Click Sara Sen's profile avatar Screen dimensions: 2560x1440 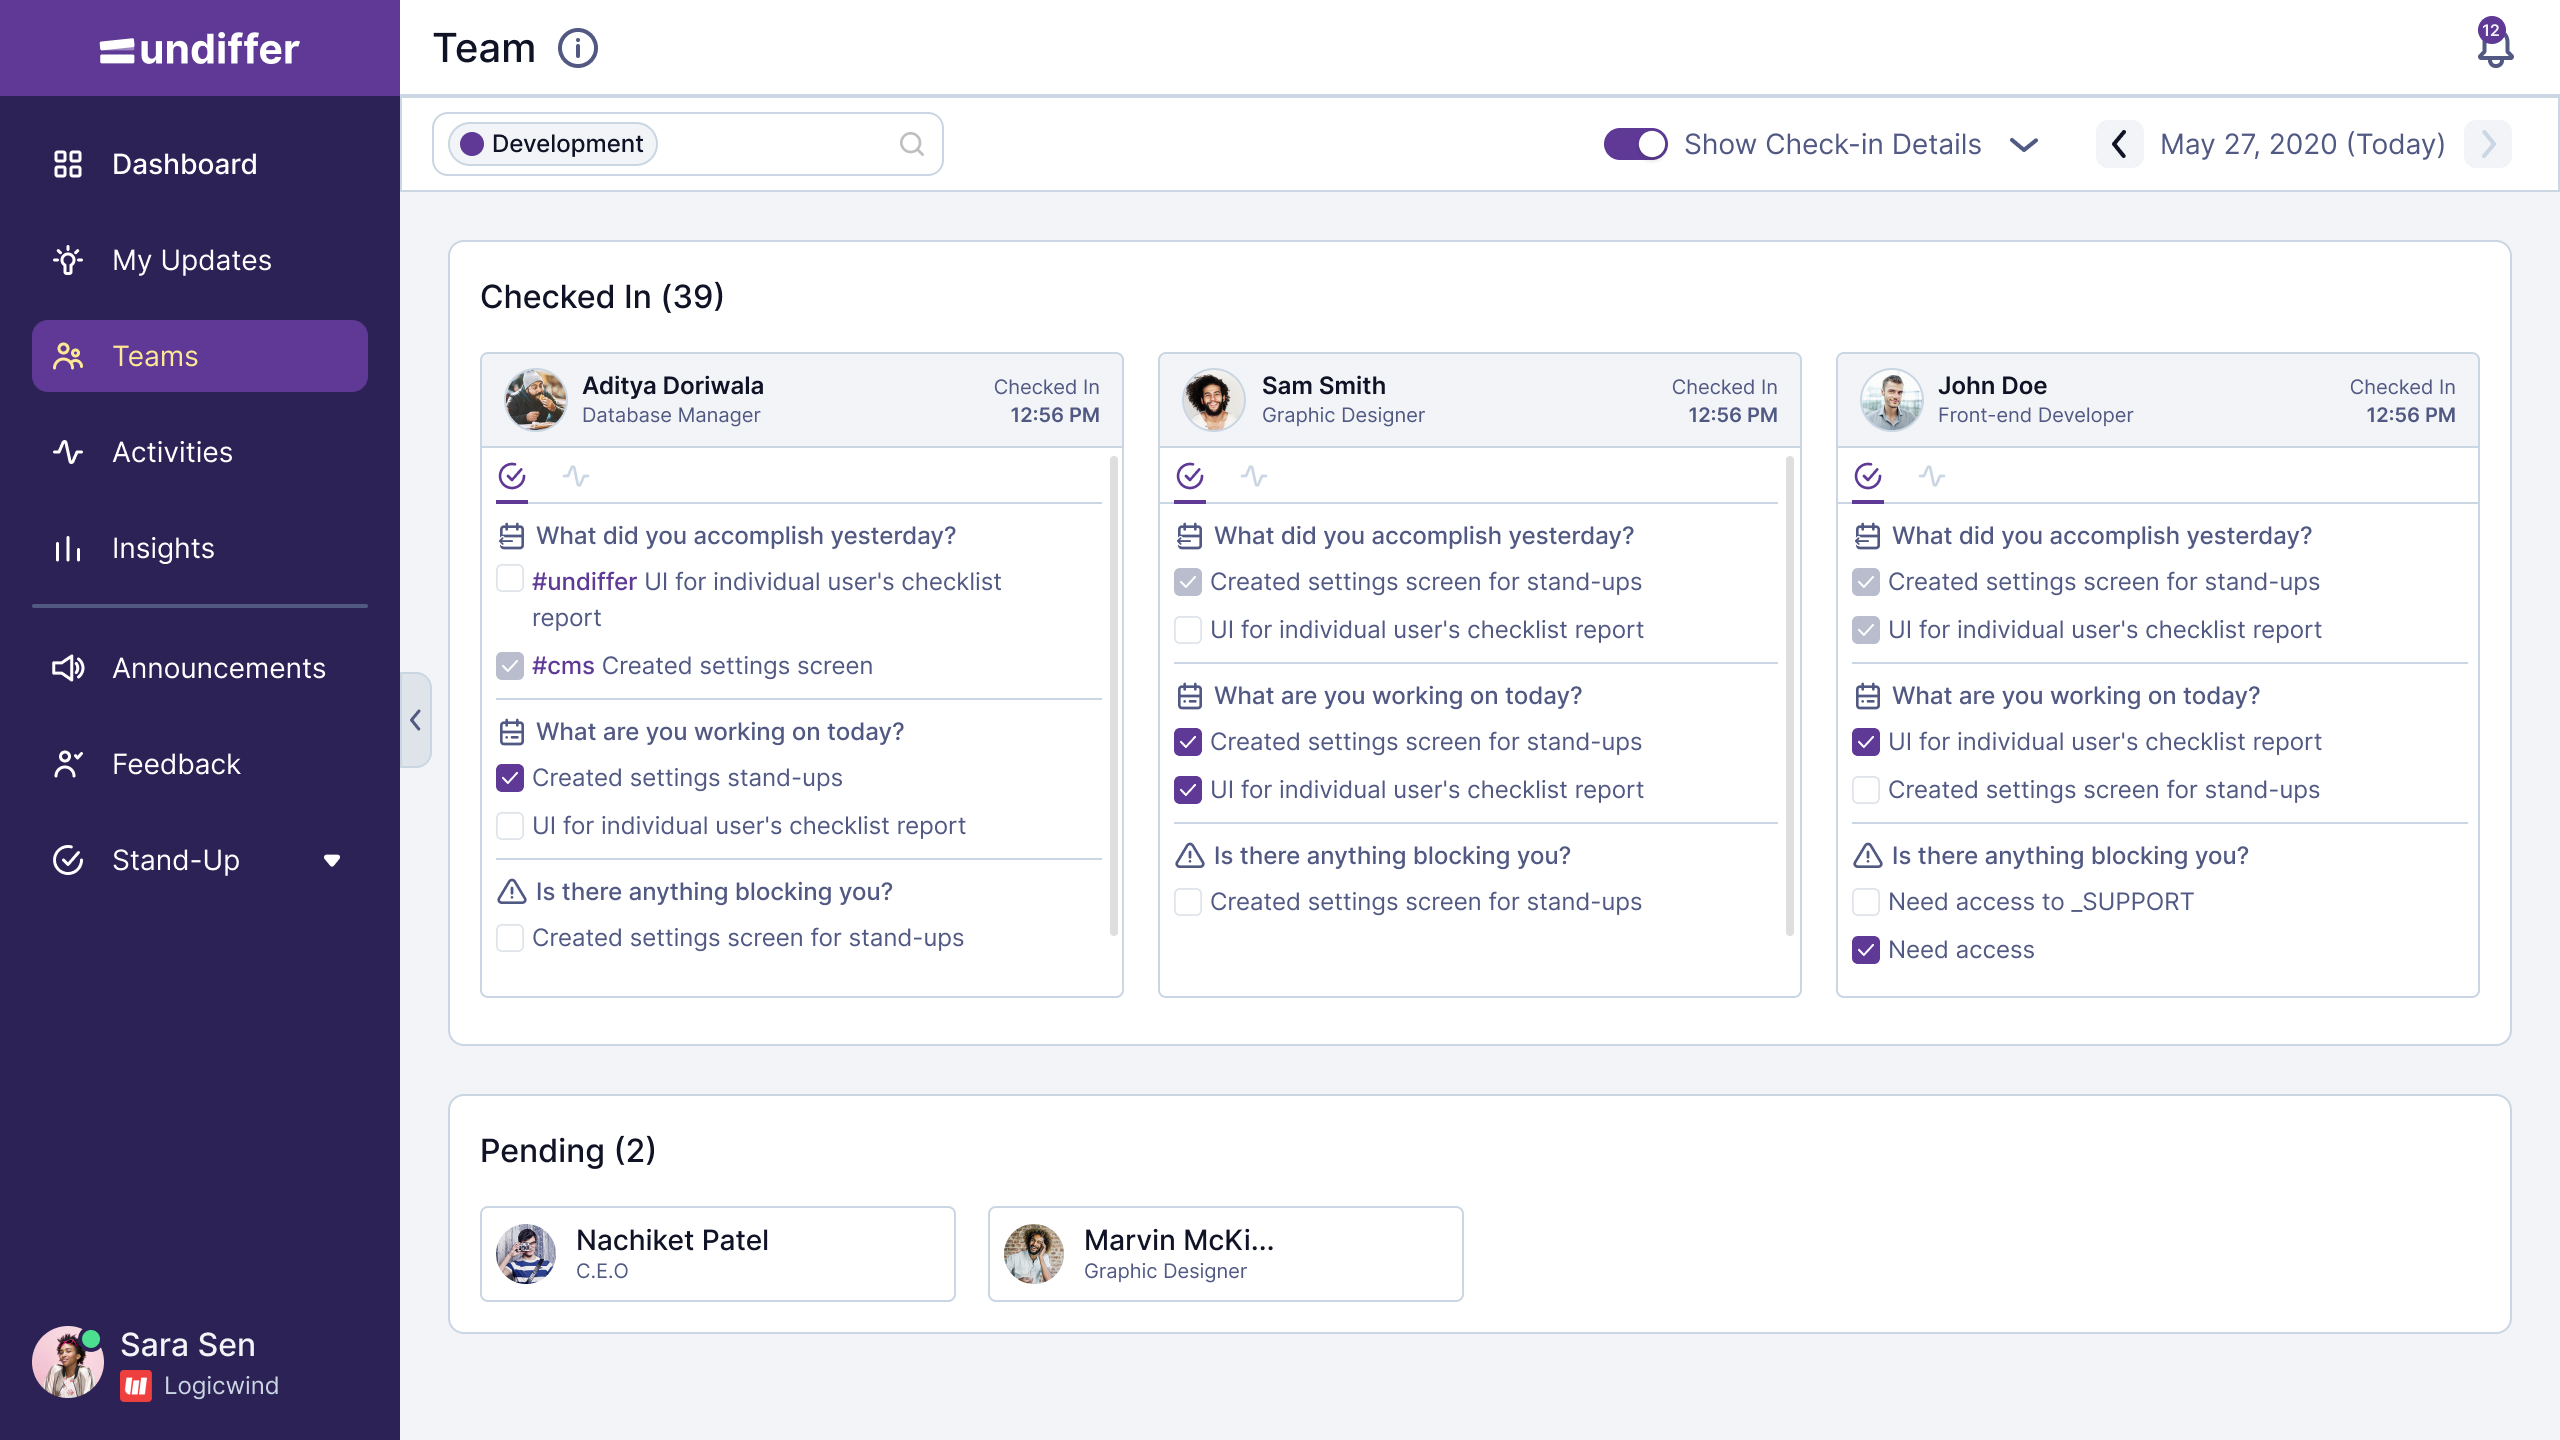point(67,1362)
